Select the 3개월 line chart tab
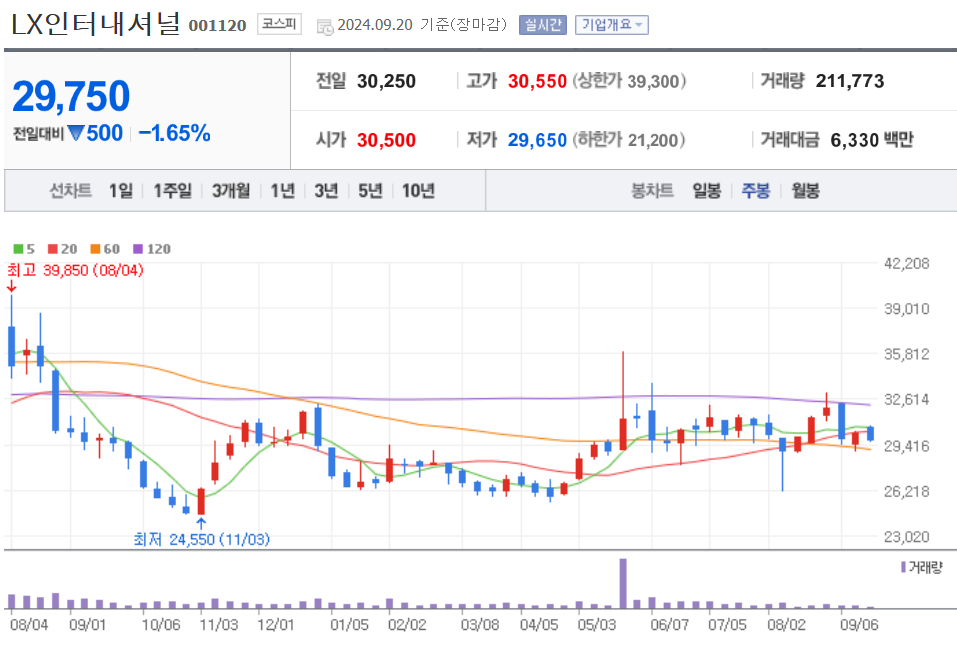This screenshot has width=957, height=654. coord(231,191)
